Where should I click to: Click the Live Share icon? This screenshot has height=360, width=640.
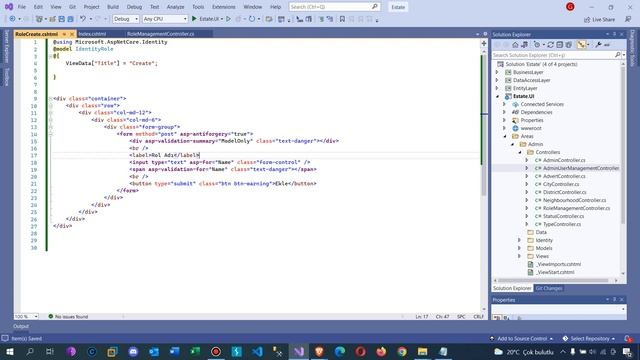[x=600, y=20]
